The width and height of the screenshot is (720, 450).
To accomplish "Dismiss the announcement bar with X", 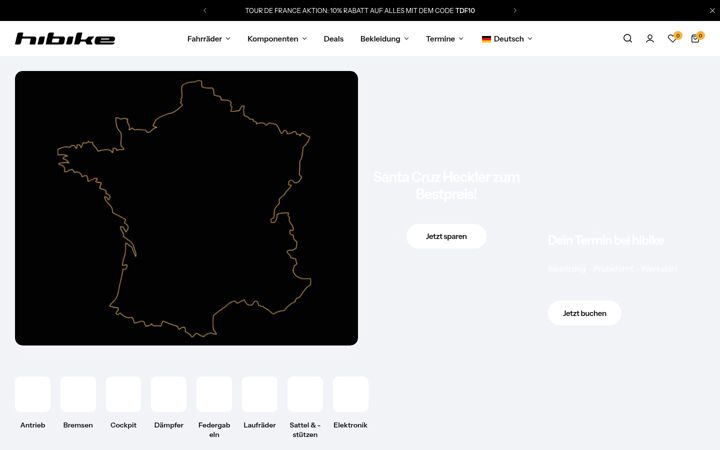I will point(712,11).
